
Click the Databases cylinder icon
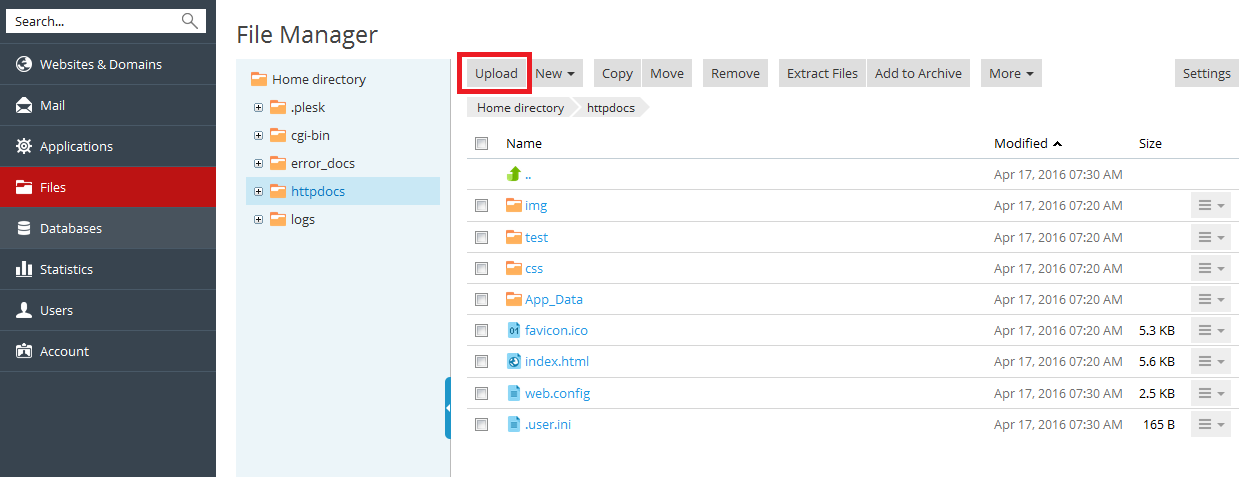[24, 228]
